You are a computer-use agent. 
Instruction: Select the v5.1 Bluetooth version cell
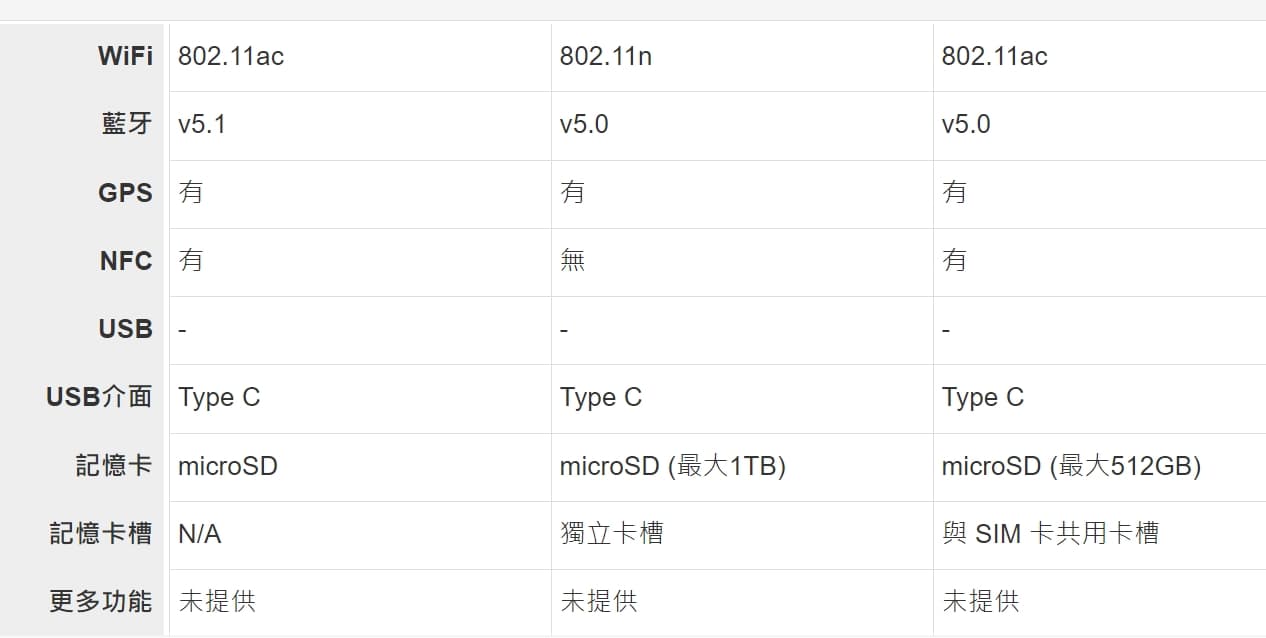point(202,124)
